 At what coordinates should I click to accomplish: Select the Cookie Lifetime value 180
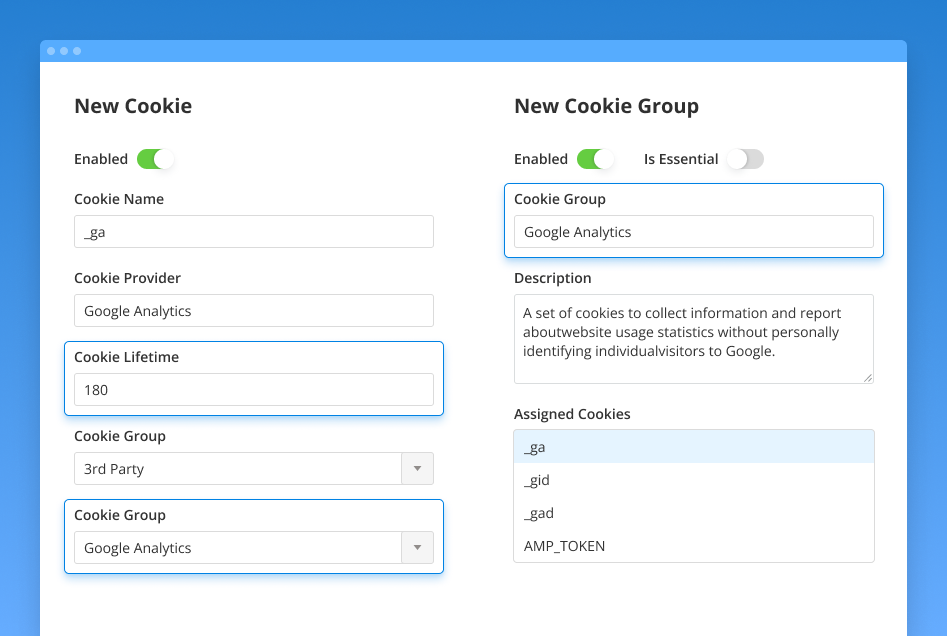point(253,389)
